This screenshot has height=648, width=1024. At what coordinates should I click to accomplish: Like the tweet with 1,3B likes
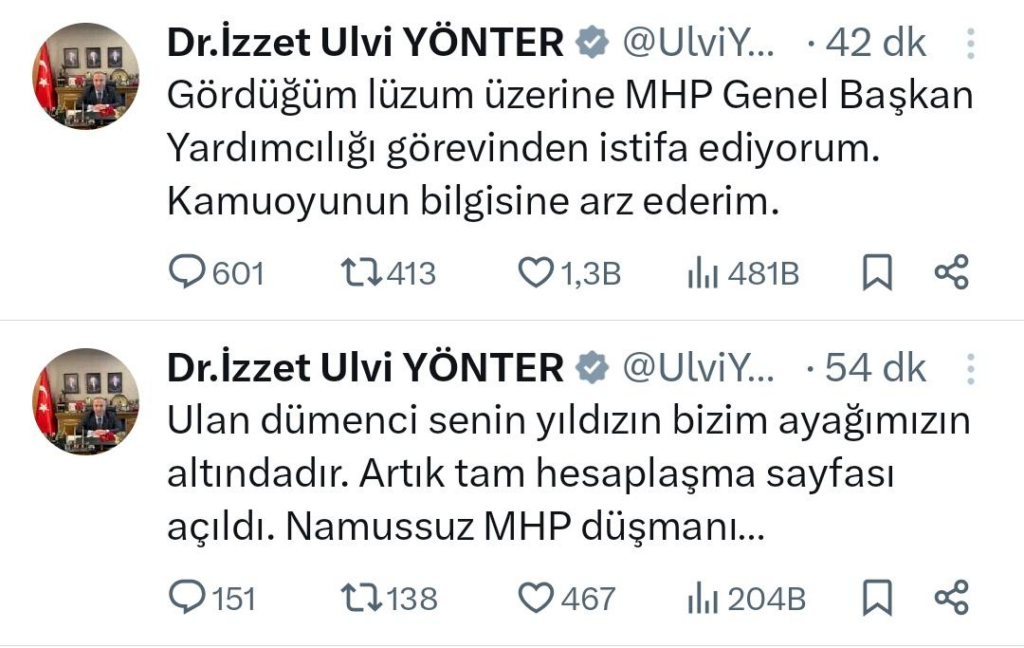pyautogui.click(x=537, y=273)
